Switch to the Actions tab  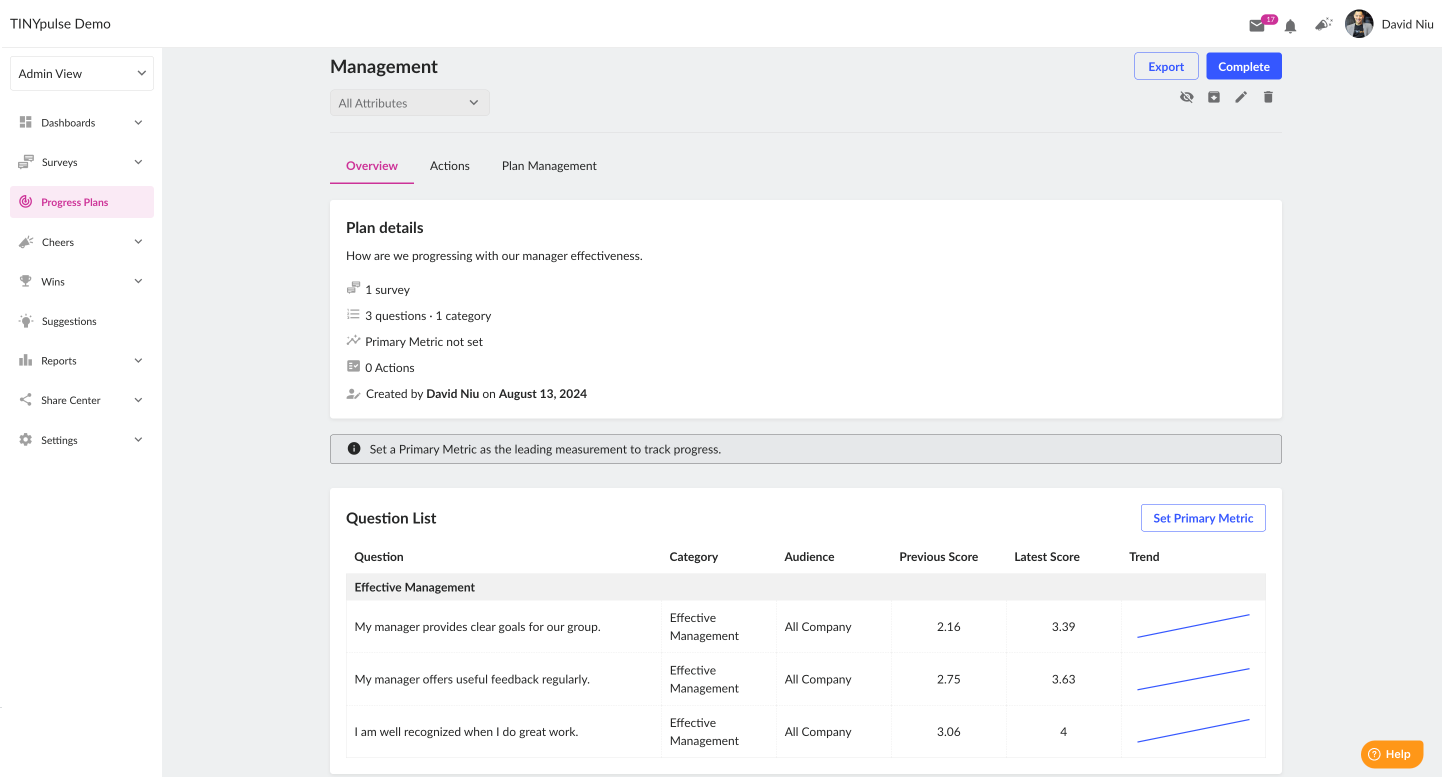click(x=450, y=166)
